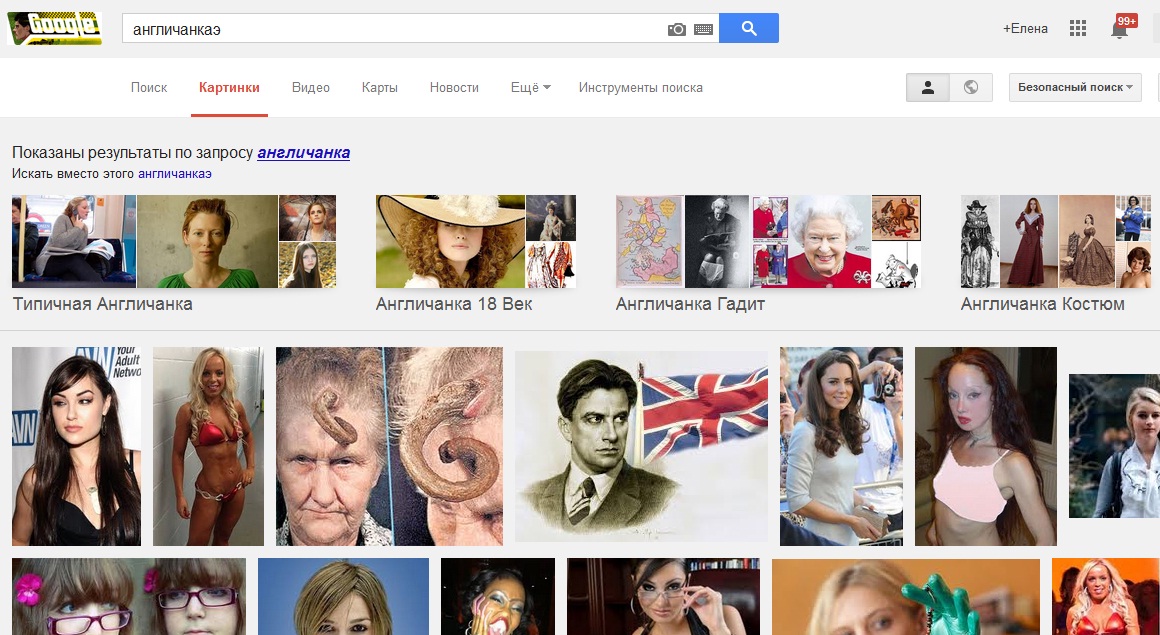Expand the Ещё menu
The width and height of the screenshot is (1160, 635).
pyautogui.click(x=530, y=87)
